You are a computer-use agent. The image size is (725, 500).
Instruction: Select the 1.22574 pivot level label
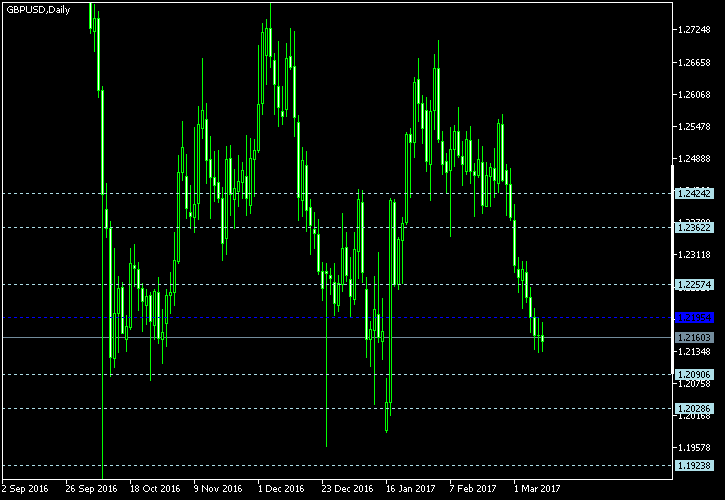click(694, 284)
